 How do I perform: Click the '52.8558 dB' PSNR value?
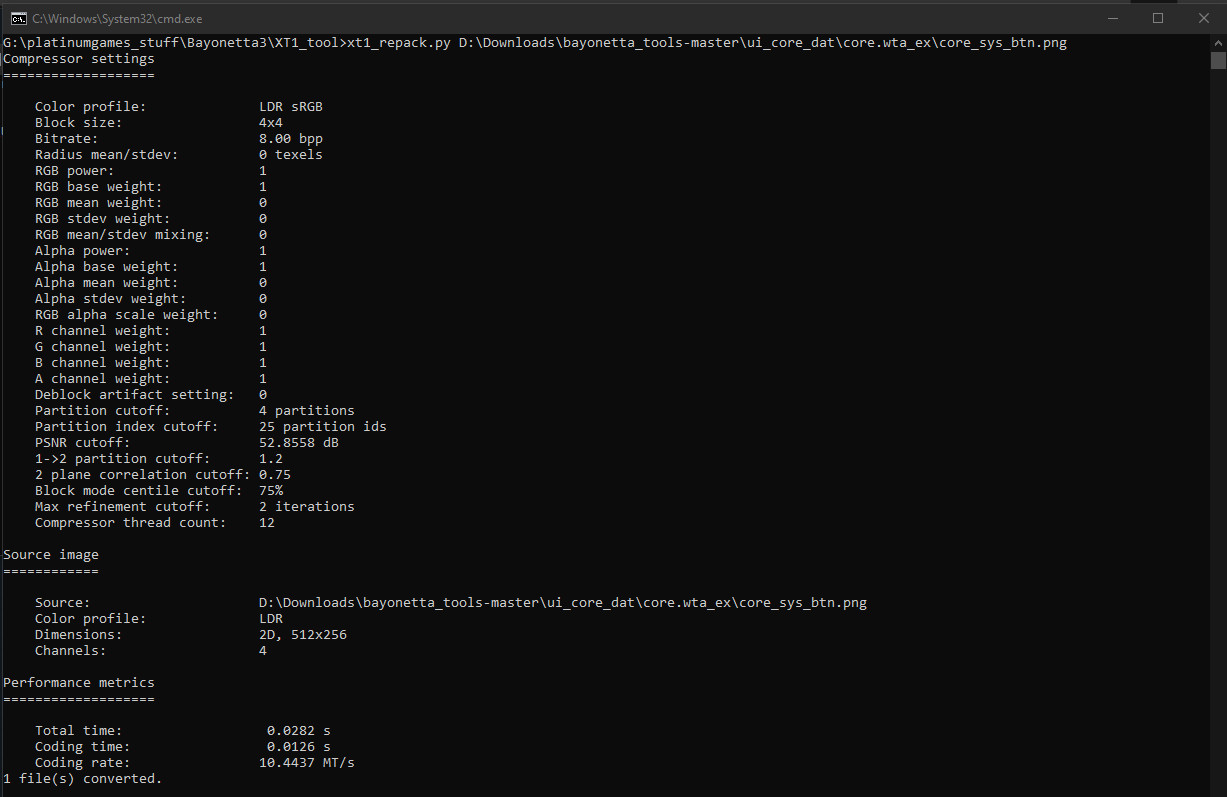299,443
